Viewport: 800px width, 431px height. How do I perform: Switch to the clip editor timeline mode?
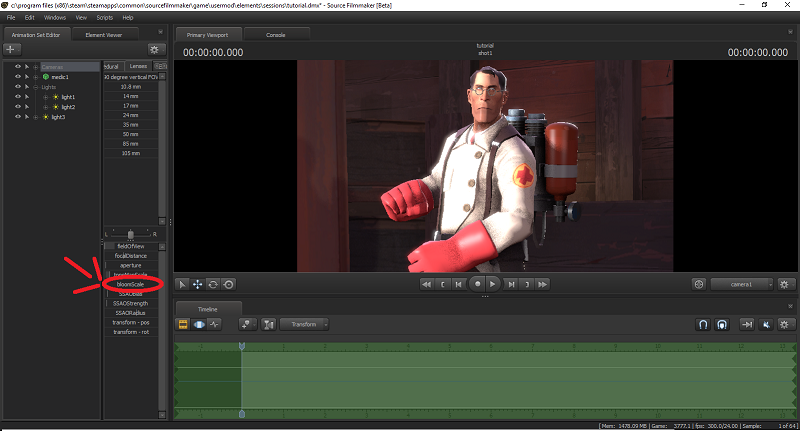(184, 324)
